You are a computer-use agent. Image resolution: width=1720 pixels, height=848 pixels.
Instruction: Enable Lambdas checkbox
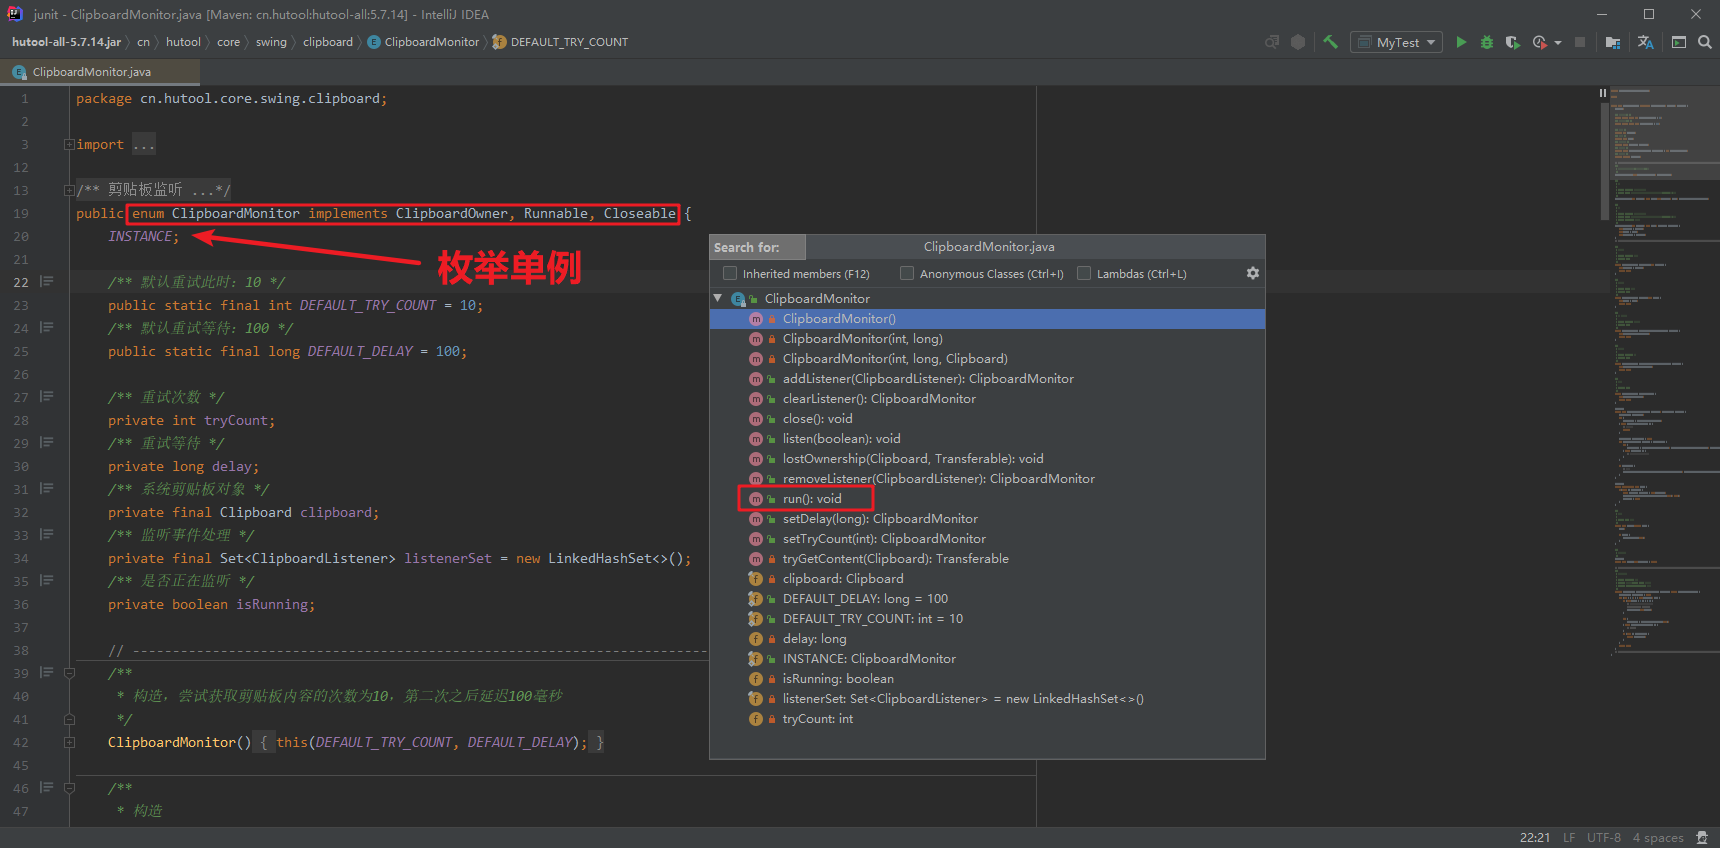[x=1084, y=273]
